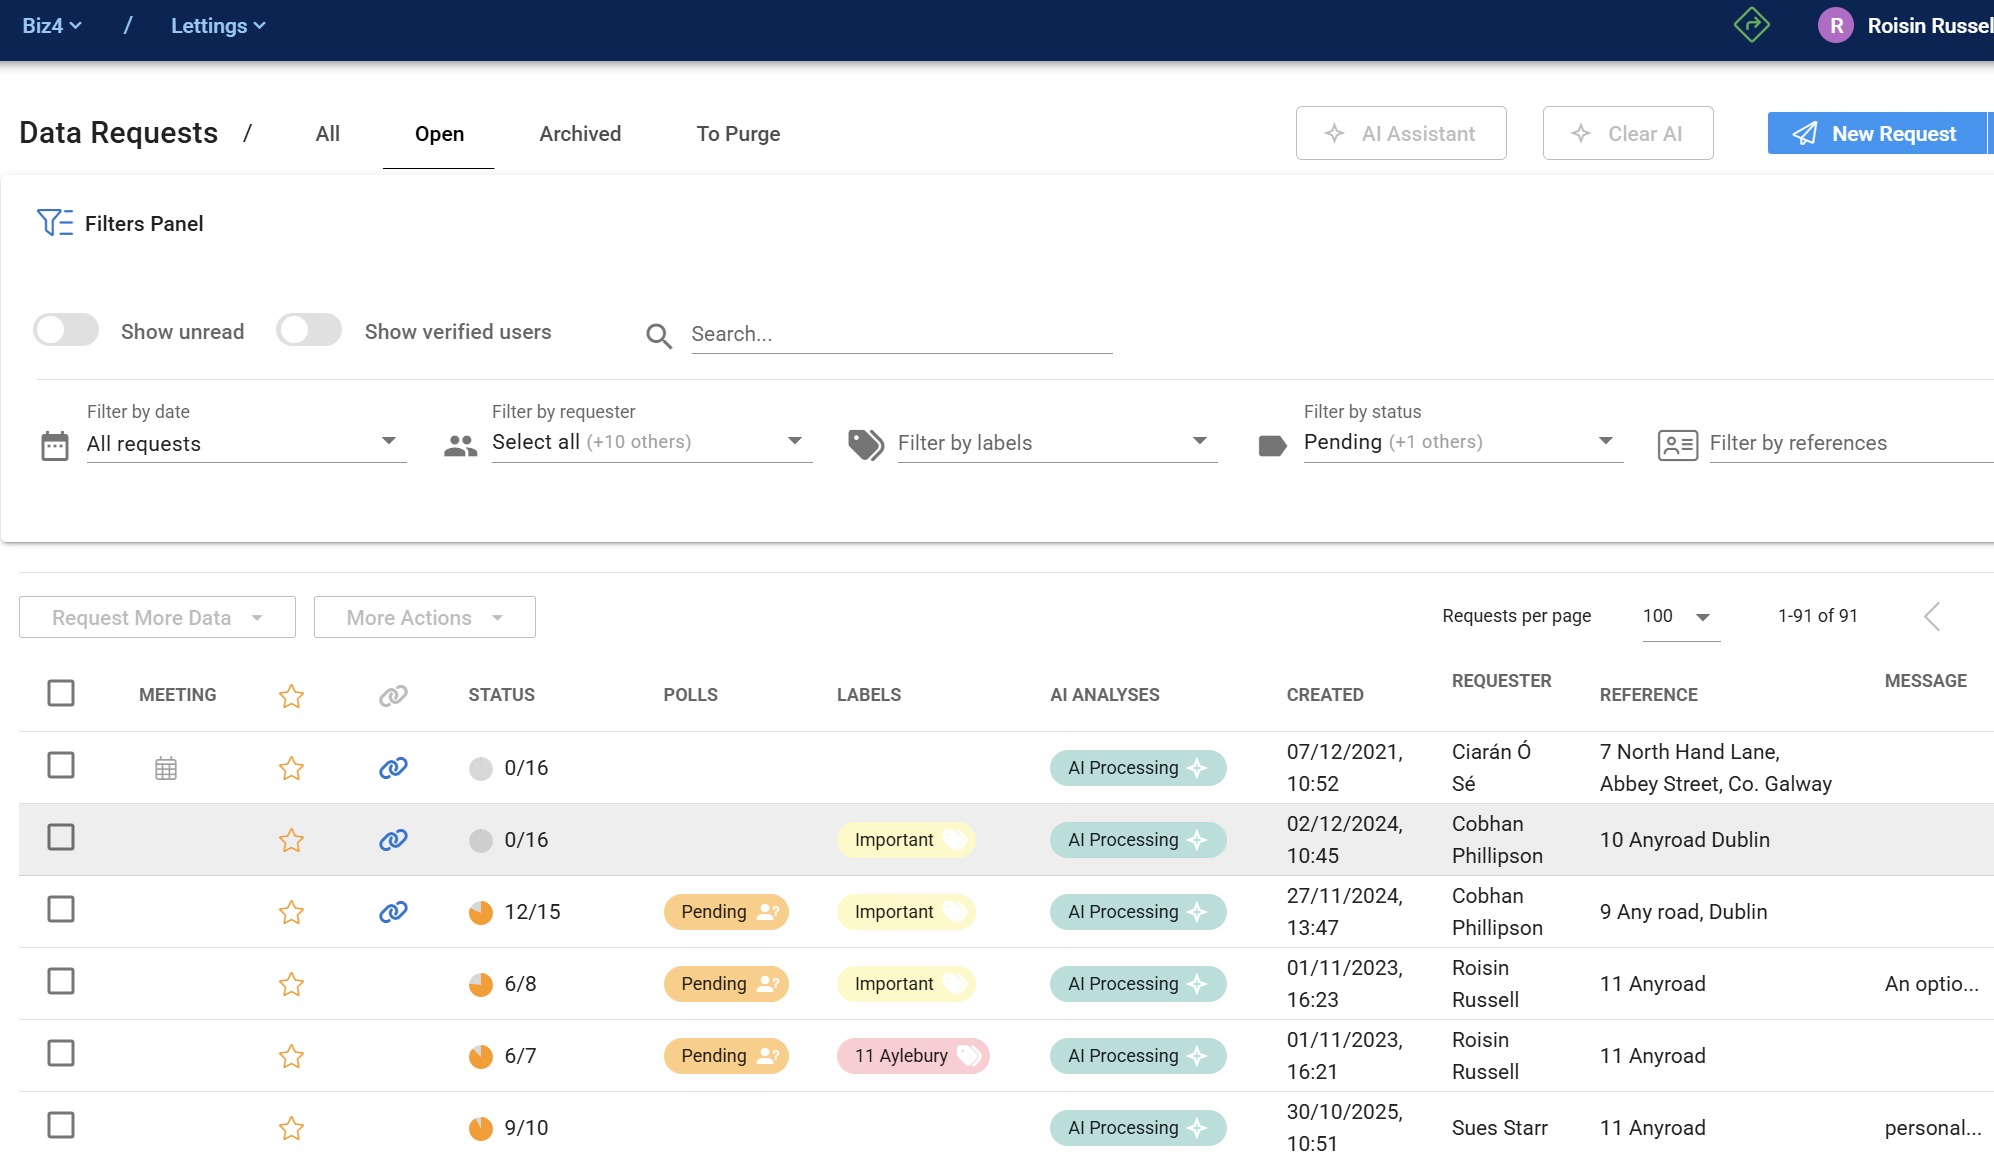1994x1161 pixels.
Task: Click Roisin Russell user avatar
Action: 1836,26
